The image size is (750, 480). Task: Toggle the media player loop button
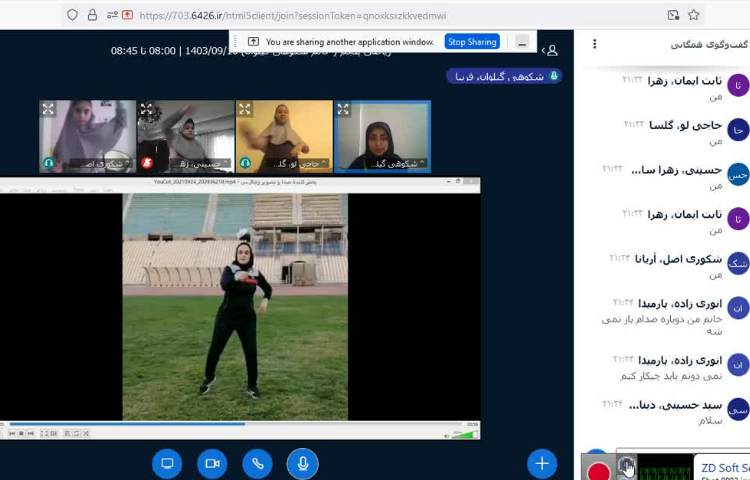click(76, 434)
